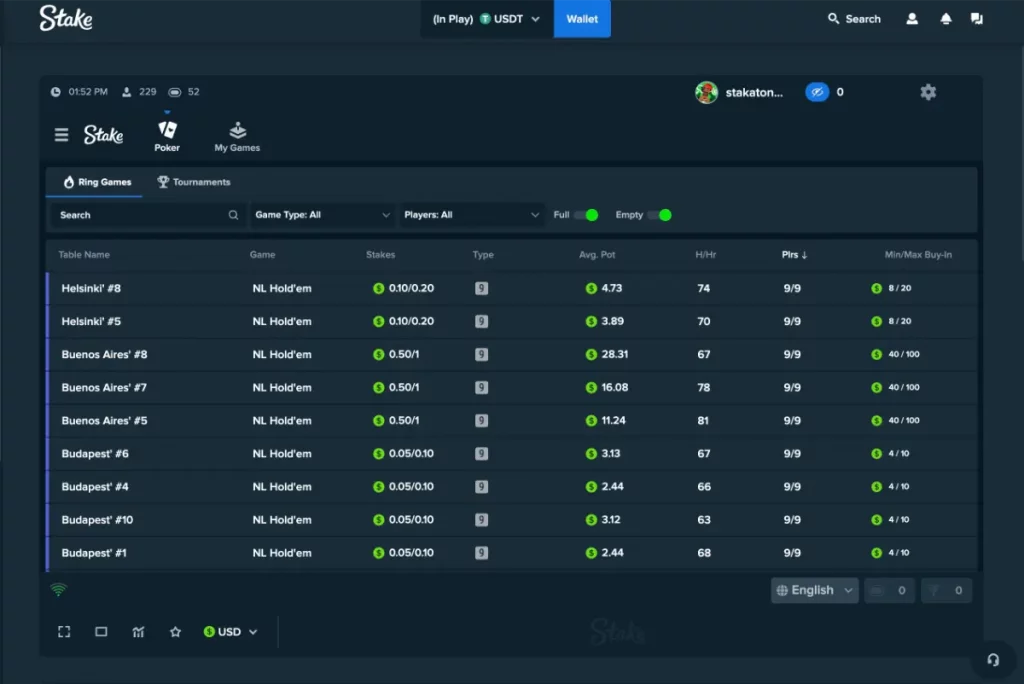1024x684 pixels.
Task: Open My Games section
Action: [237, 137]
